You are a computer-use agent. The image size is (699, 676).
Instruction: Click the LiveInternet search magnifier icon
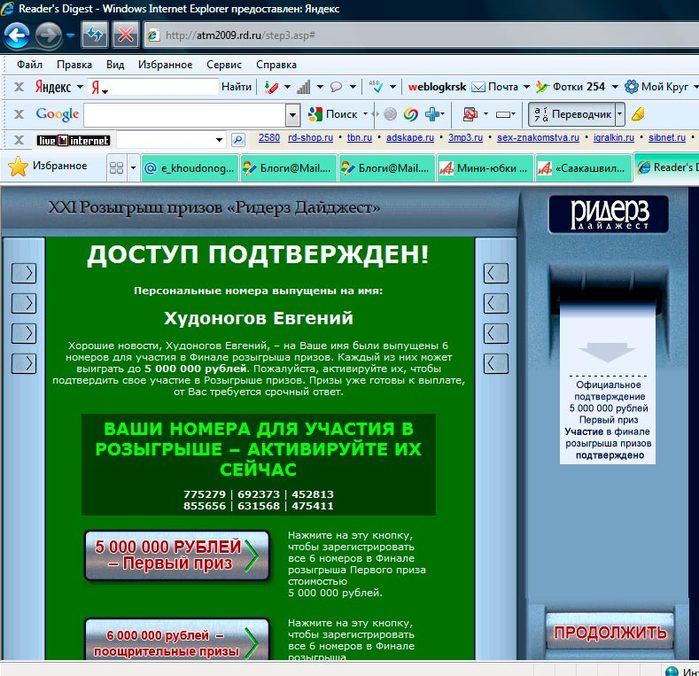click(x=238, y=140)
